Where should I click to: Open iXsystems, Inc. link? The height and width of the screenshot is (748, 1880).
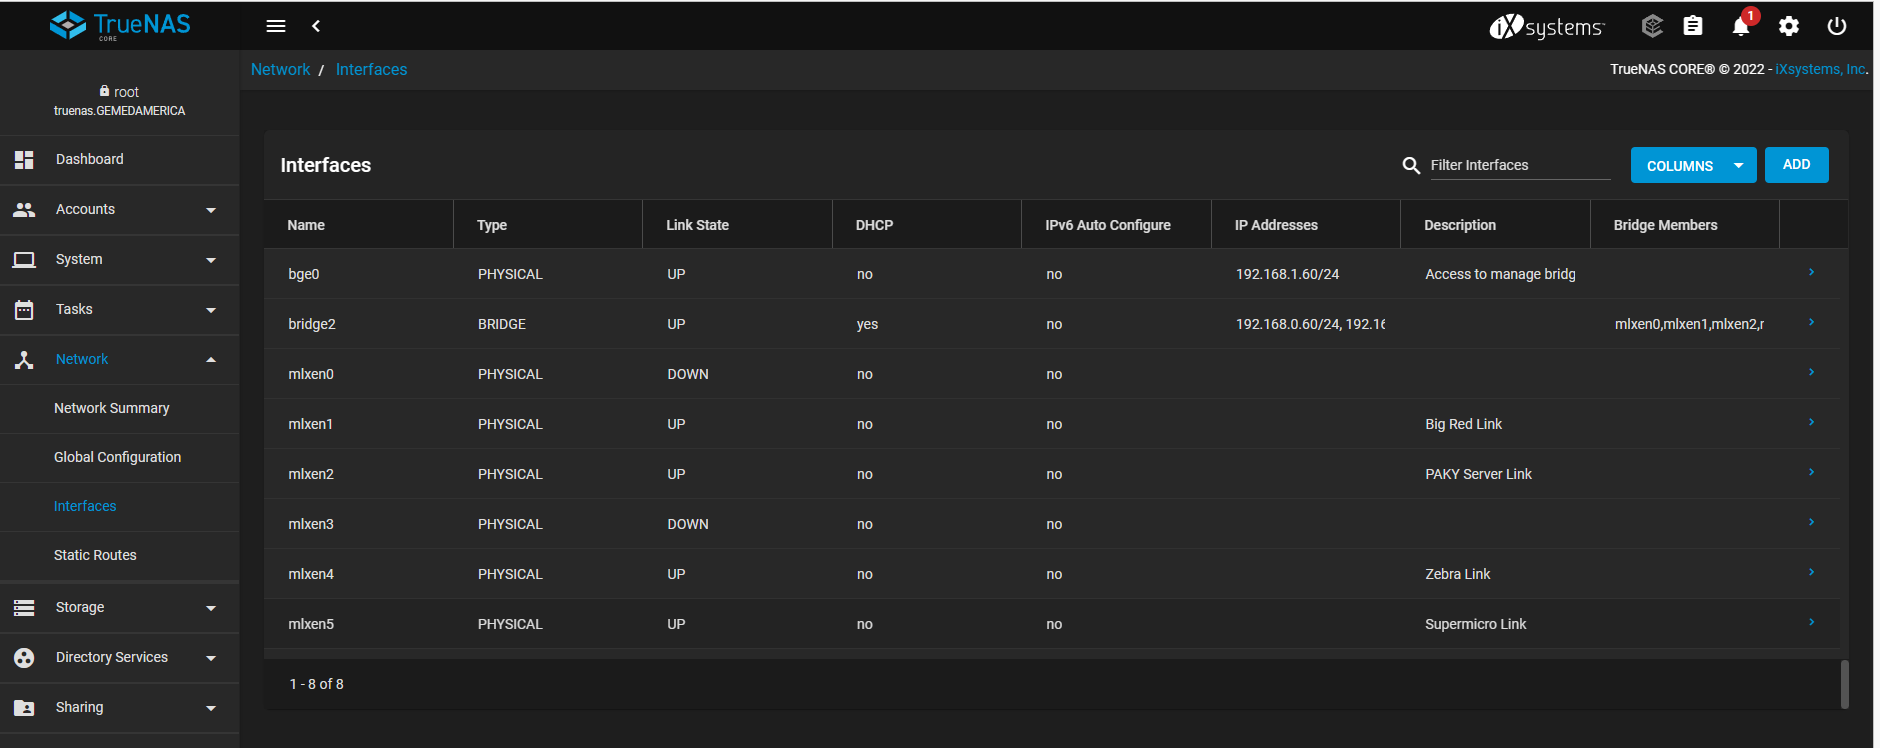point(1820,69)
